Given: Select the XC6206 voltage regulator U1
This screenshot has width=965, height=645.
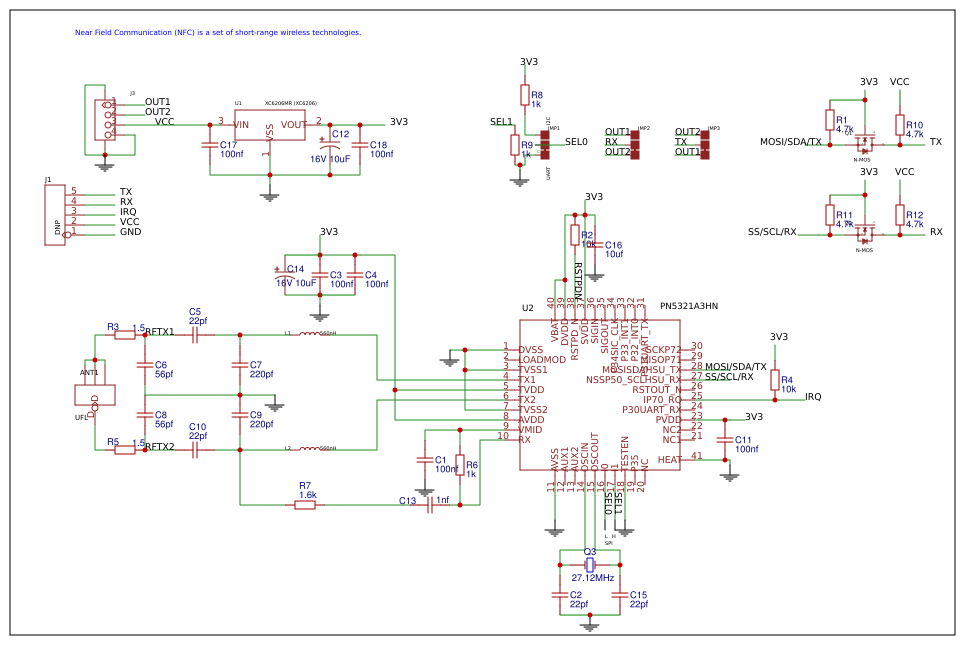Looking at the screenshot, I should [x=270, y=125].
